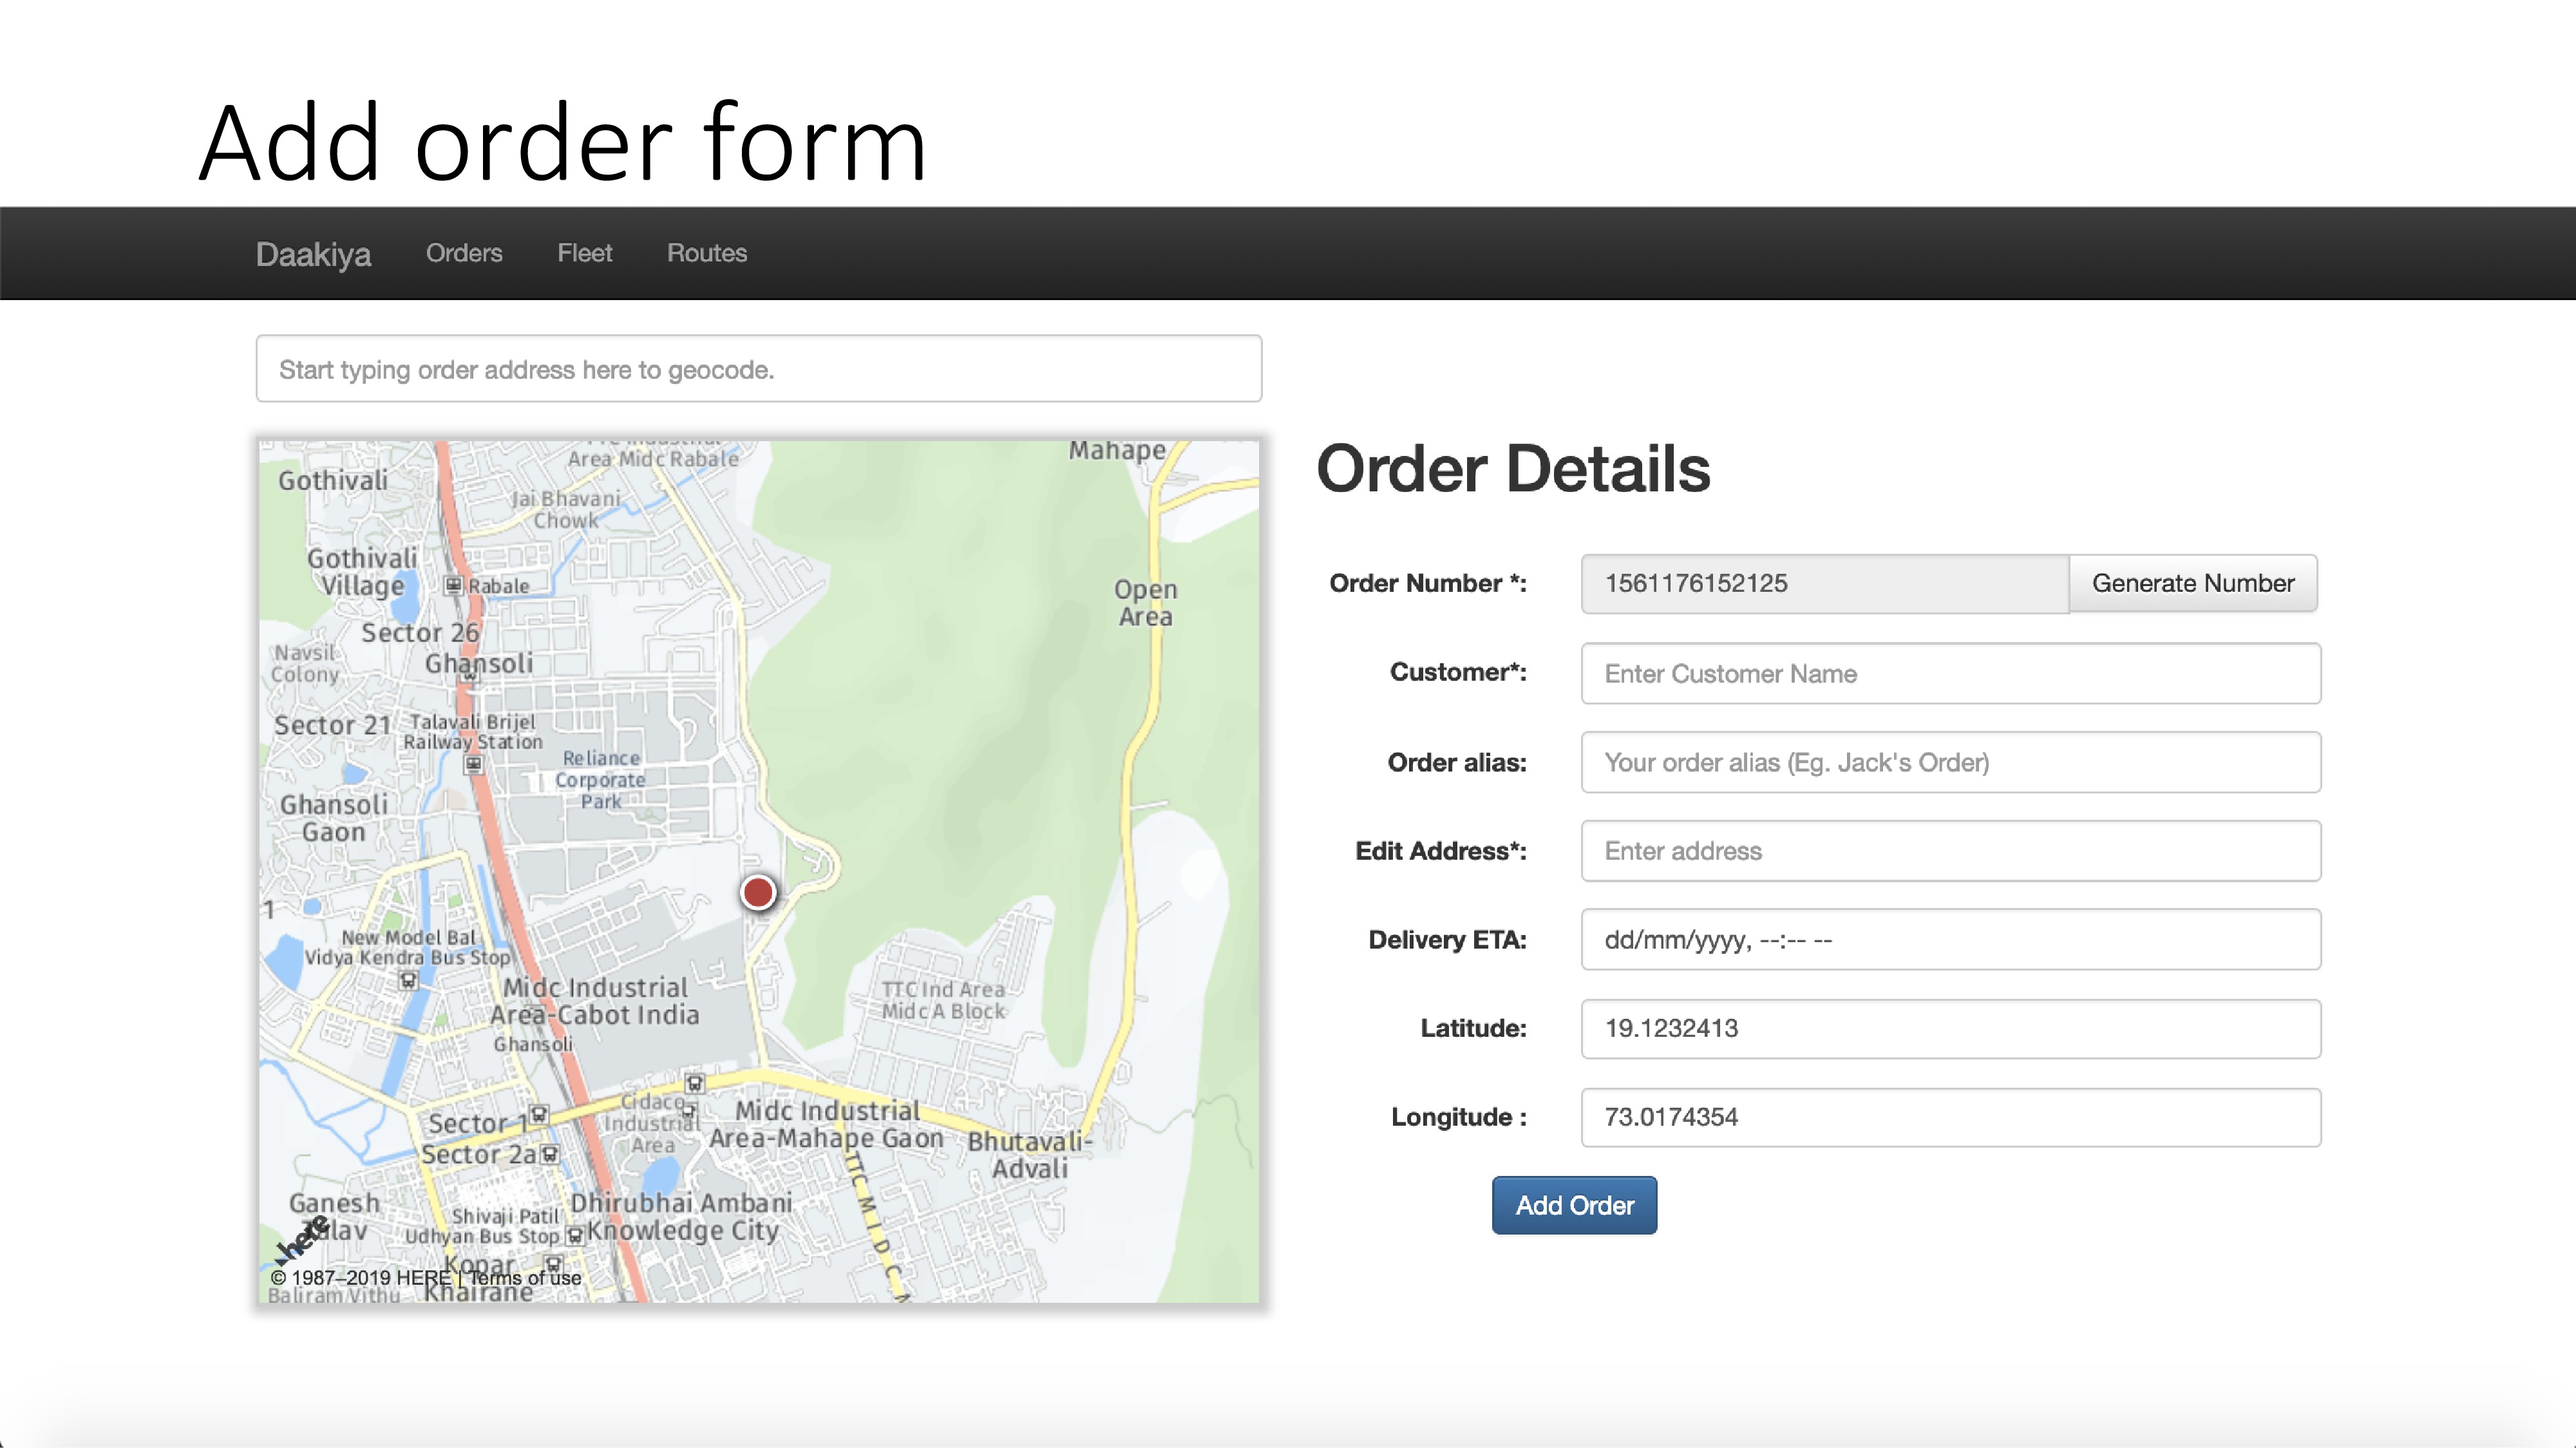The height and width of the screenshot is (1449, 2576).
Task: Open the Delivery ETA date field
Action: pyautogui.click(x=1950, y=940)
